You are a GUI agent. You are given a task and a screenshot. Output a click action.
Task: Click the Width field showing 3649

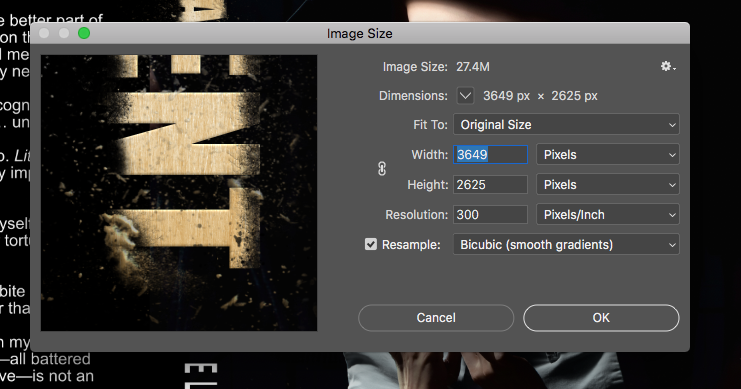click(491, 155)
